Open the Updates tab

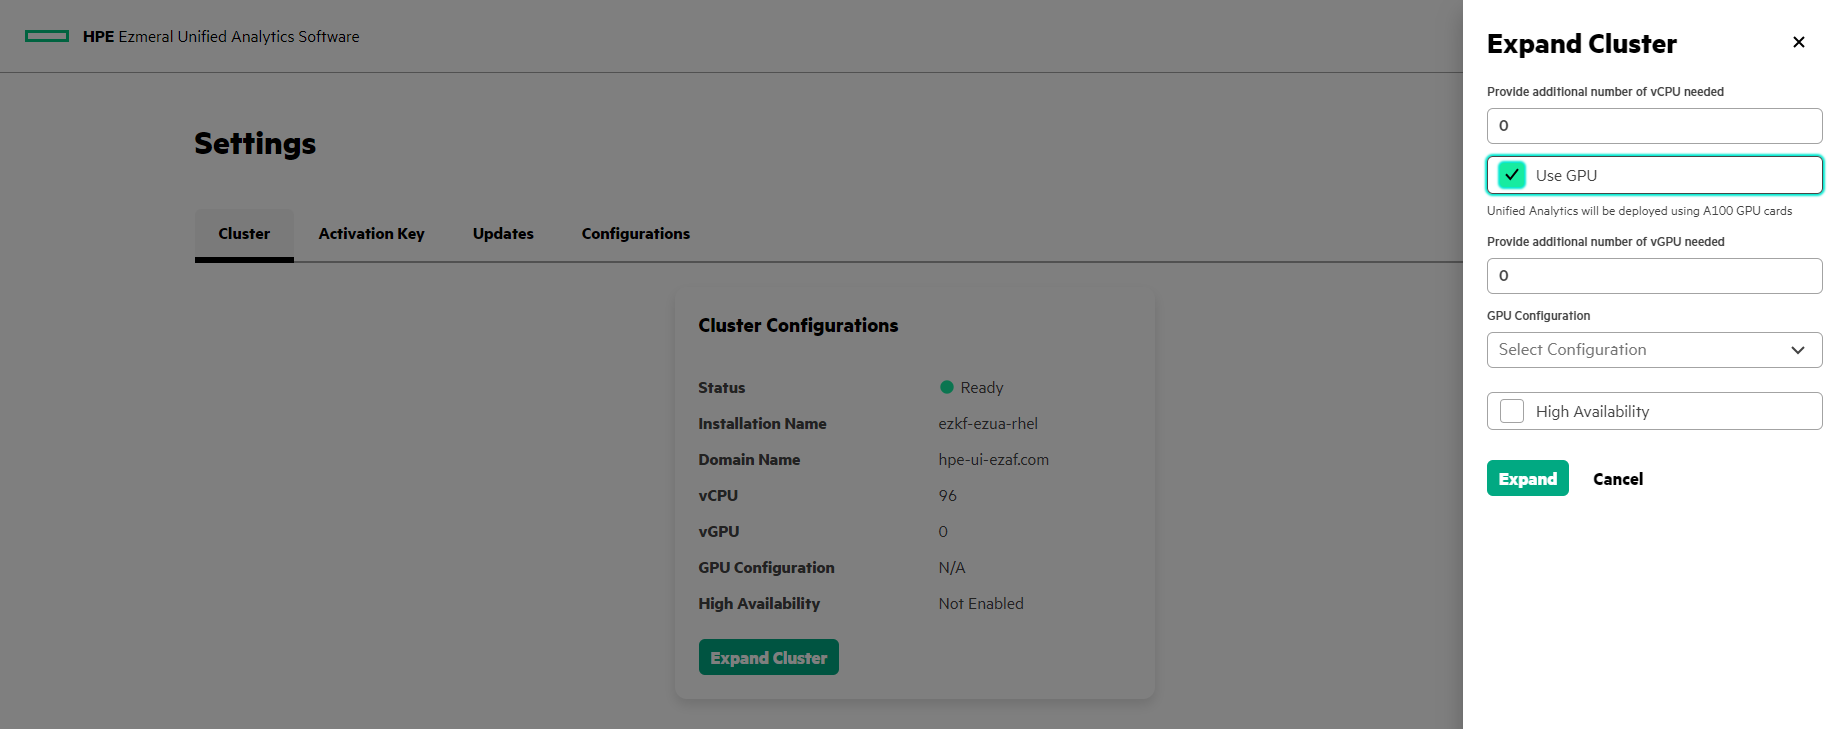click(x=503, y=234)
